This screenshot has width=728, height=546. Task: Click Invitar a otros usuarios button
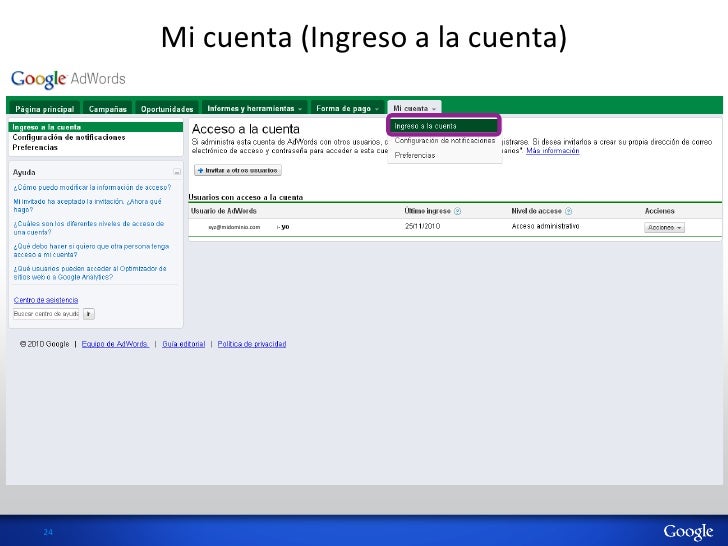point(238,170)
